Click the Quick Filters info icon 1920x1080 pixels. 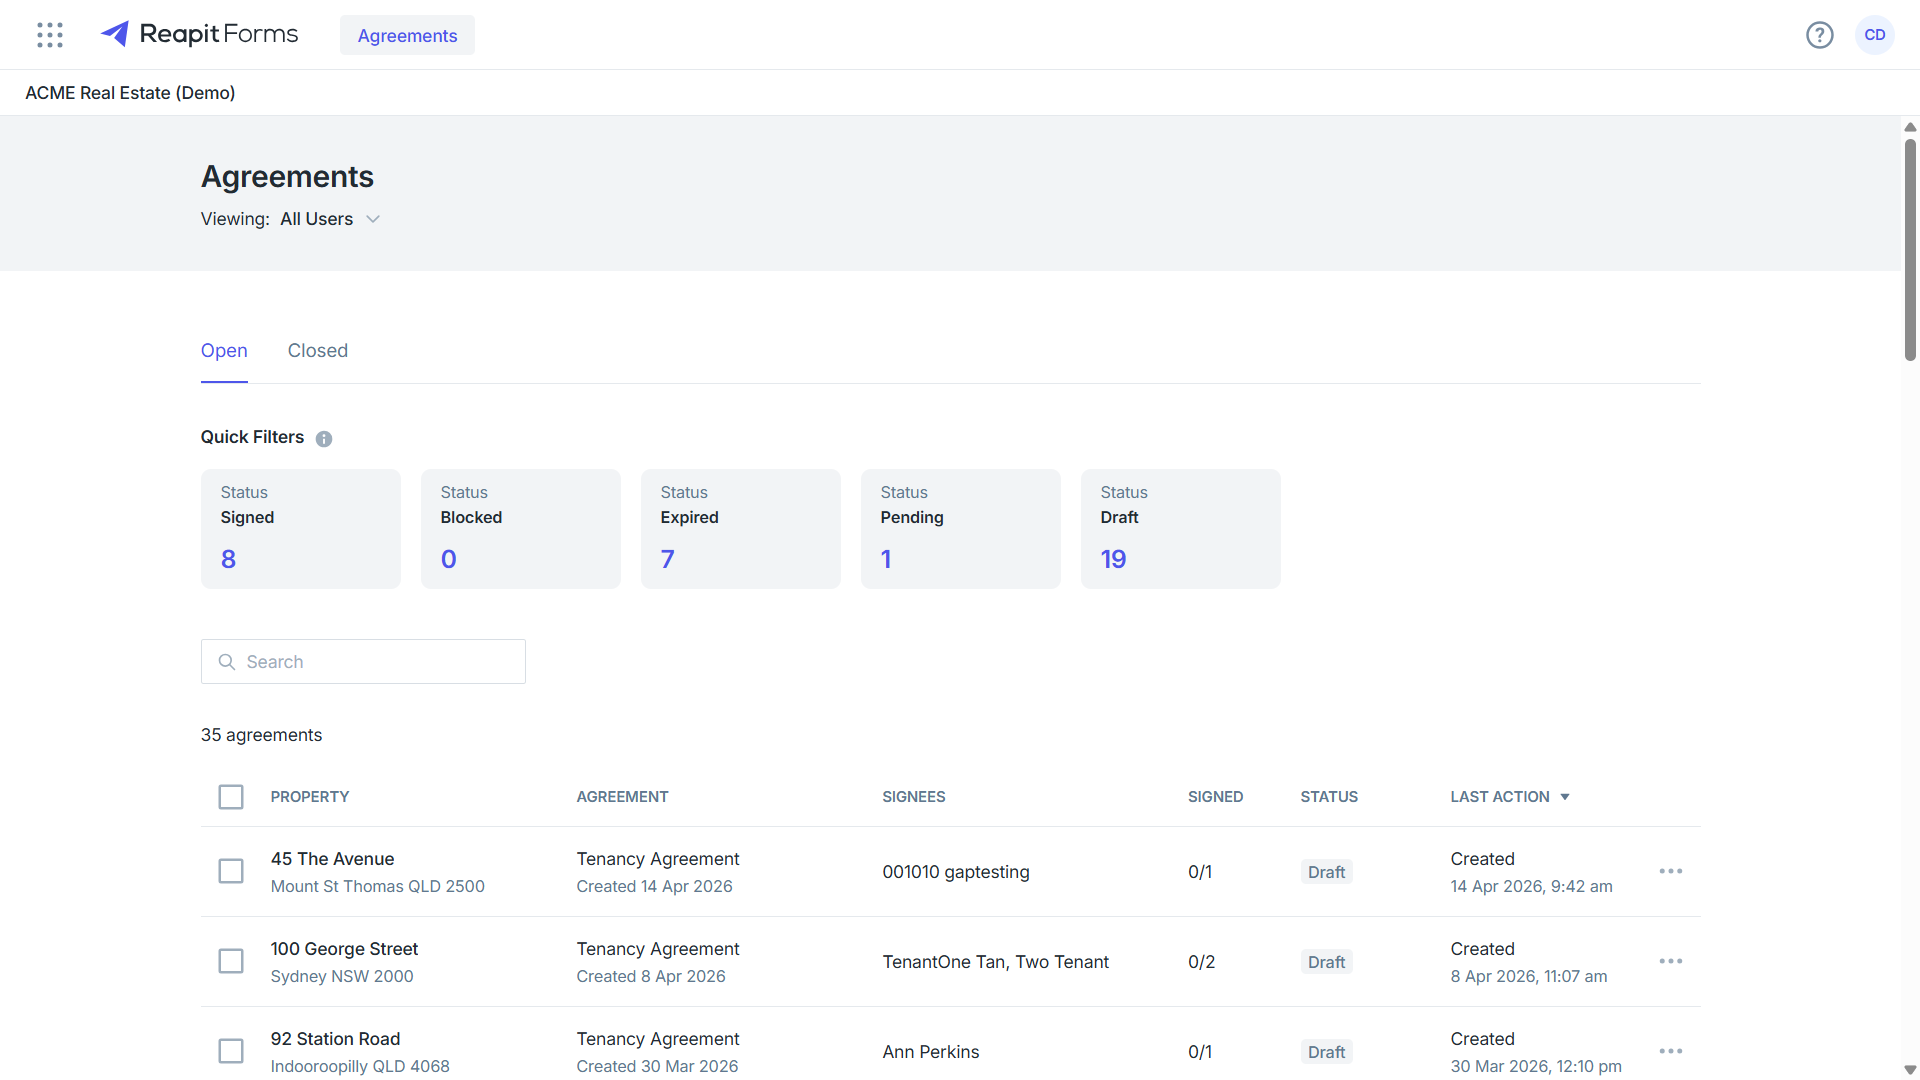click(324, 439)
